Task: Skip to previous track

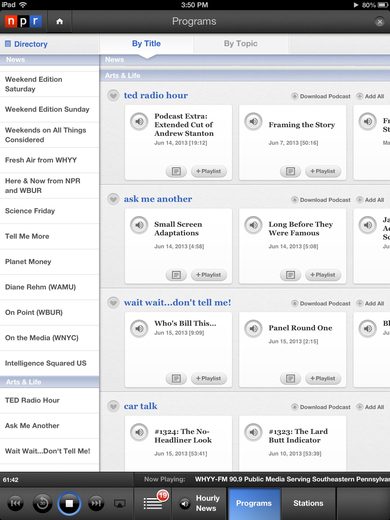Action: (15, 503)
